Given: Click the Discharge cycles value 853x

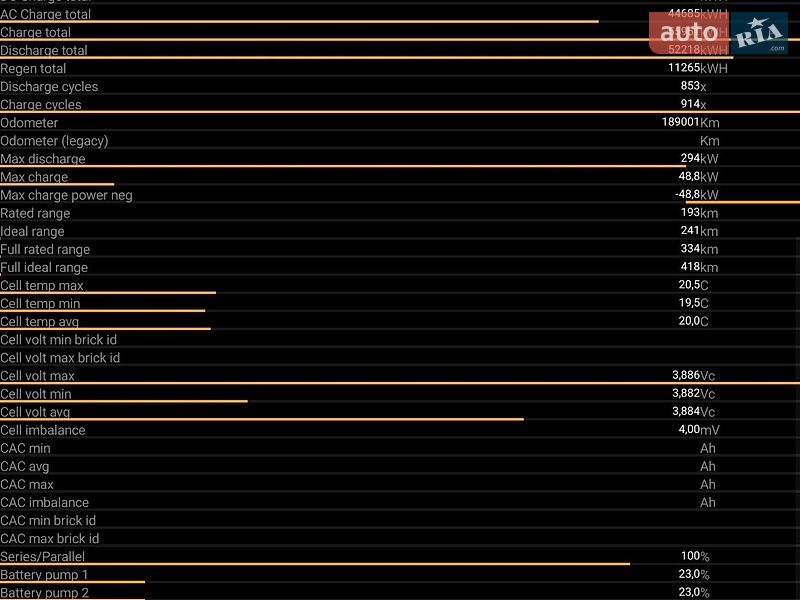Looking at the screenshot, I should [693, 86].
